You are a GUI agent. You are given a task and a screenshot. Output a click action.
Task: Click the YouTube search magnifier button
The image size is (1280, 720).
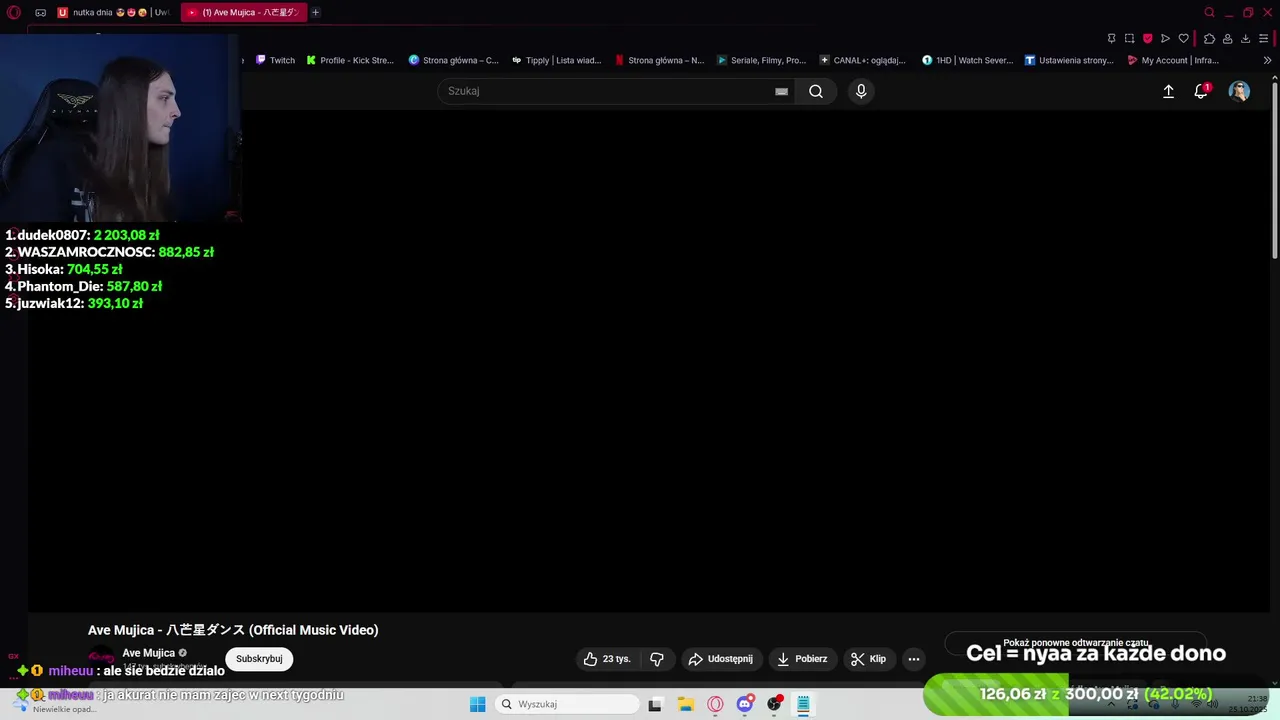816,91
